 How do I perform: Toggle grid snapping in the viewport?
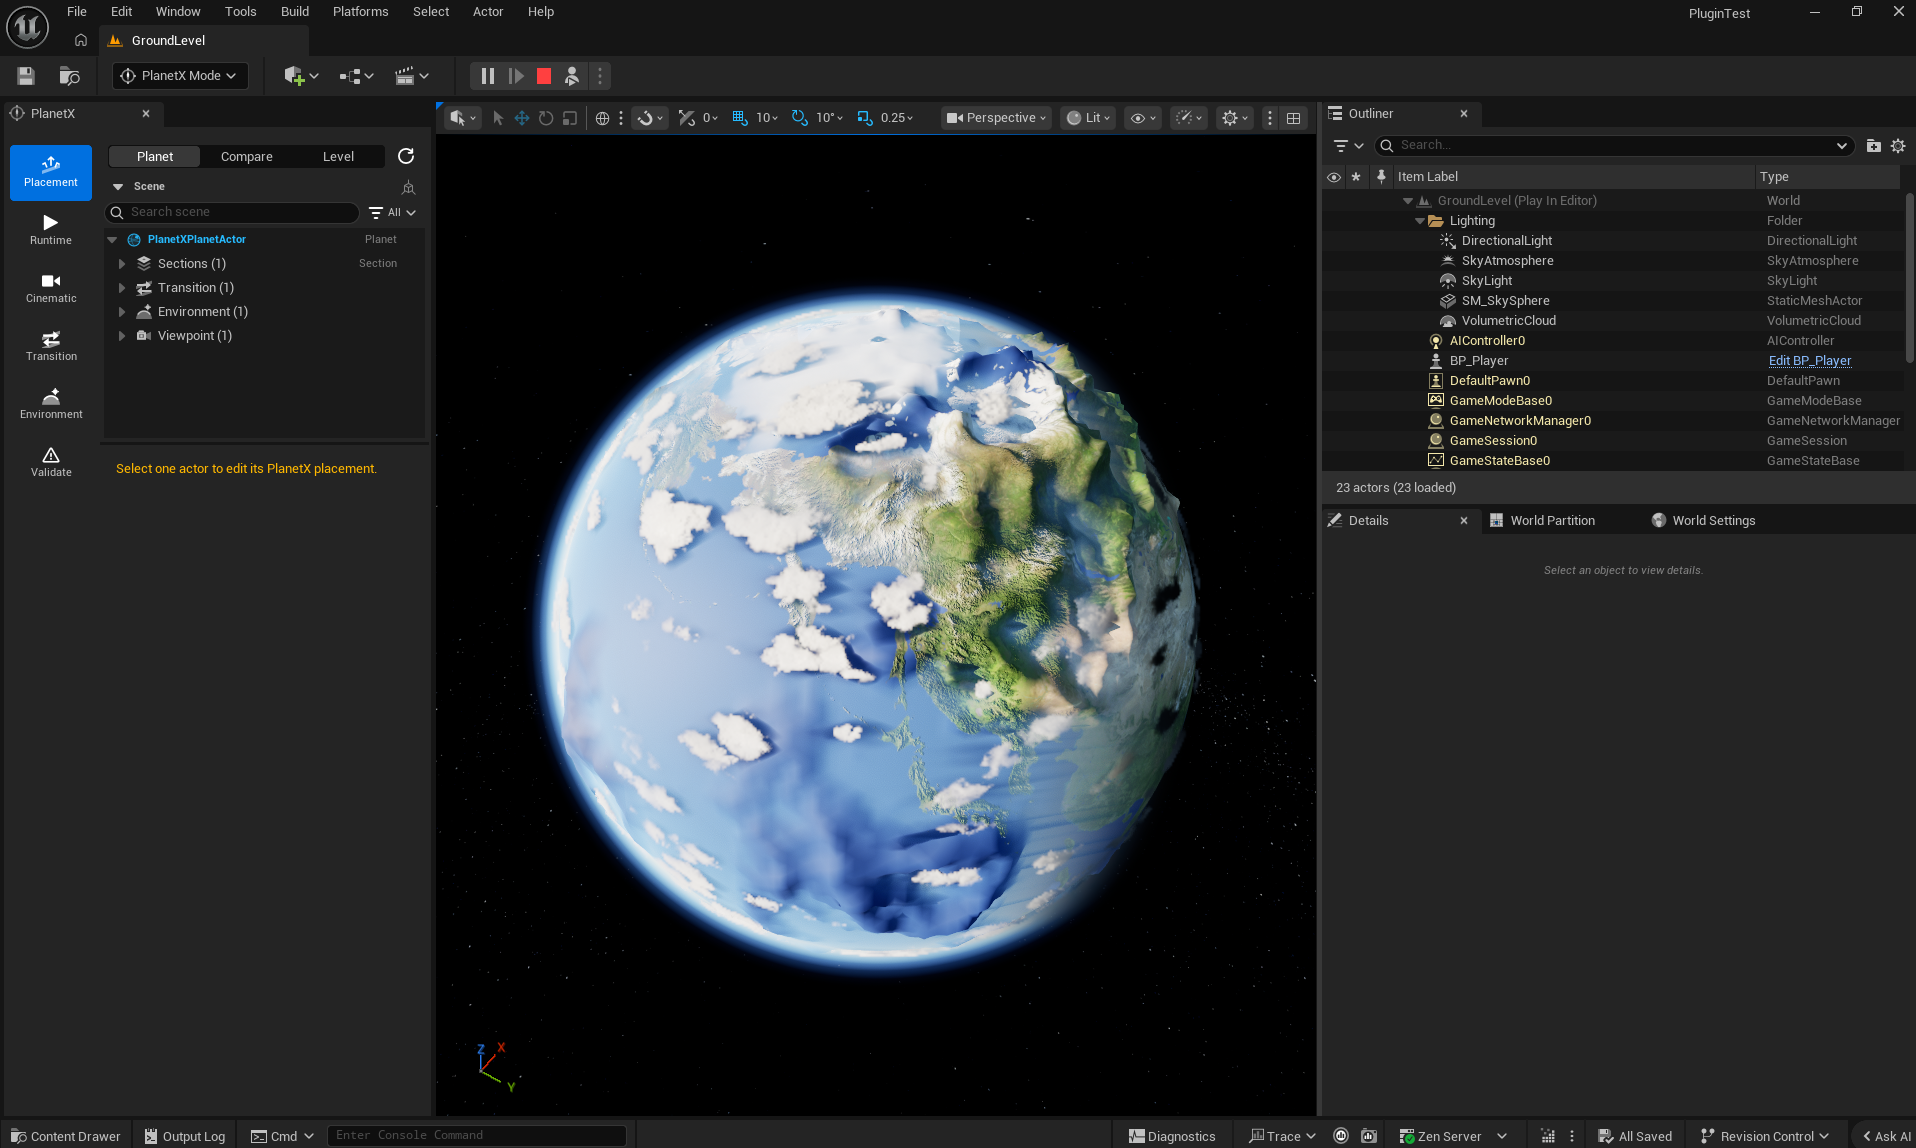coord(740,118)
